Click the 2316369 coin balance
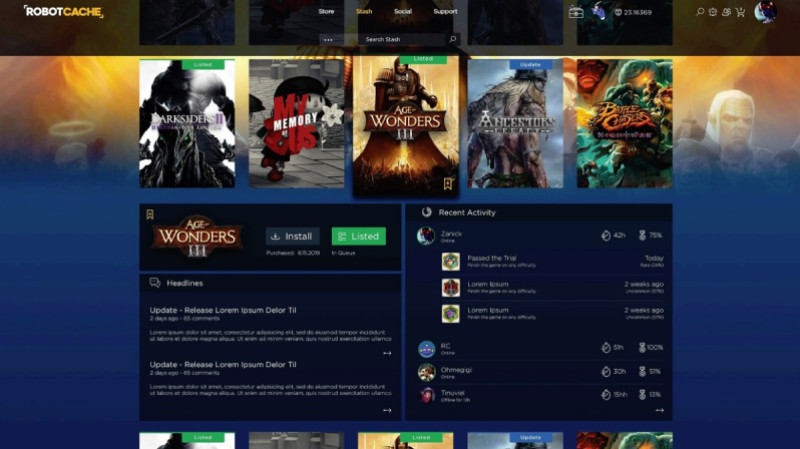 click(637, 12)
